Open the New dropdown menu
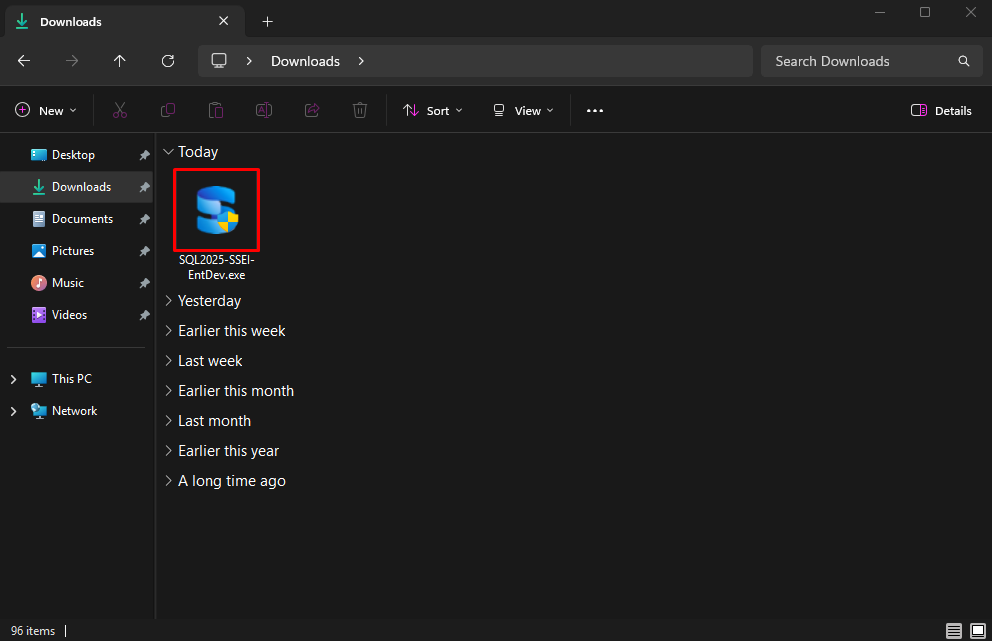The image size is (992, 641). 46,111
